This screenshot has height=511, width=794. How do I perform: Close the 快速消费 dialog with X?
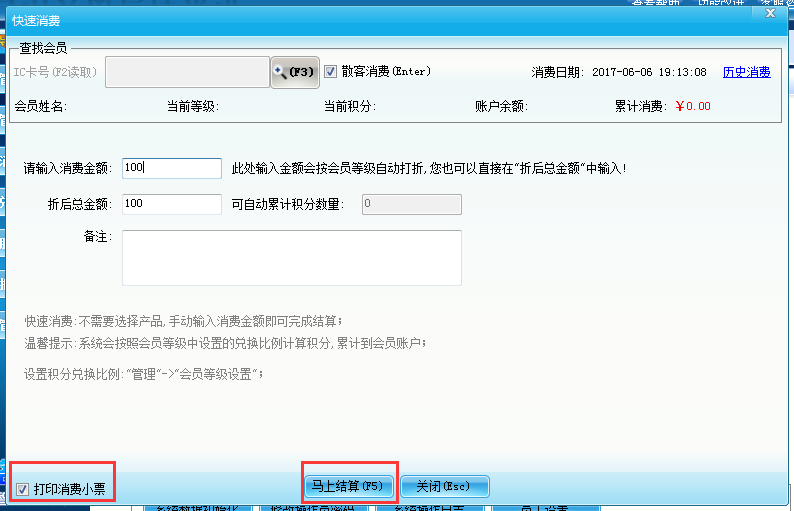point(770,13)
